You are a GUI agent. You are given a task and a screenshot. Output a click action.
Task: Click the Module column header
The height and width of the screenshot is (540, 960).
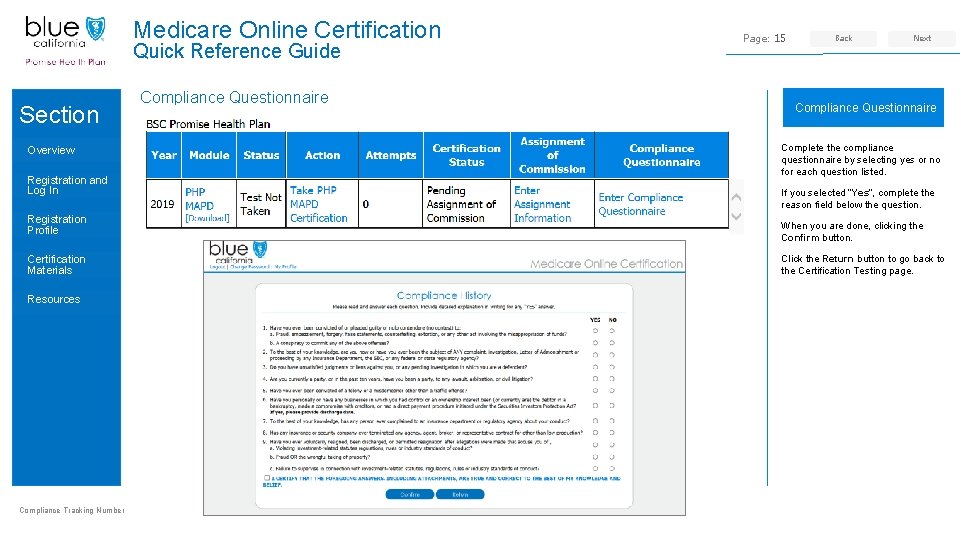pos(209,156)
